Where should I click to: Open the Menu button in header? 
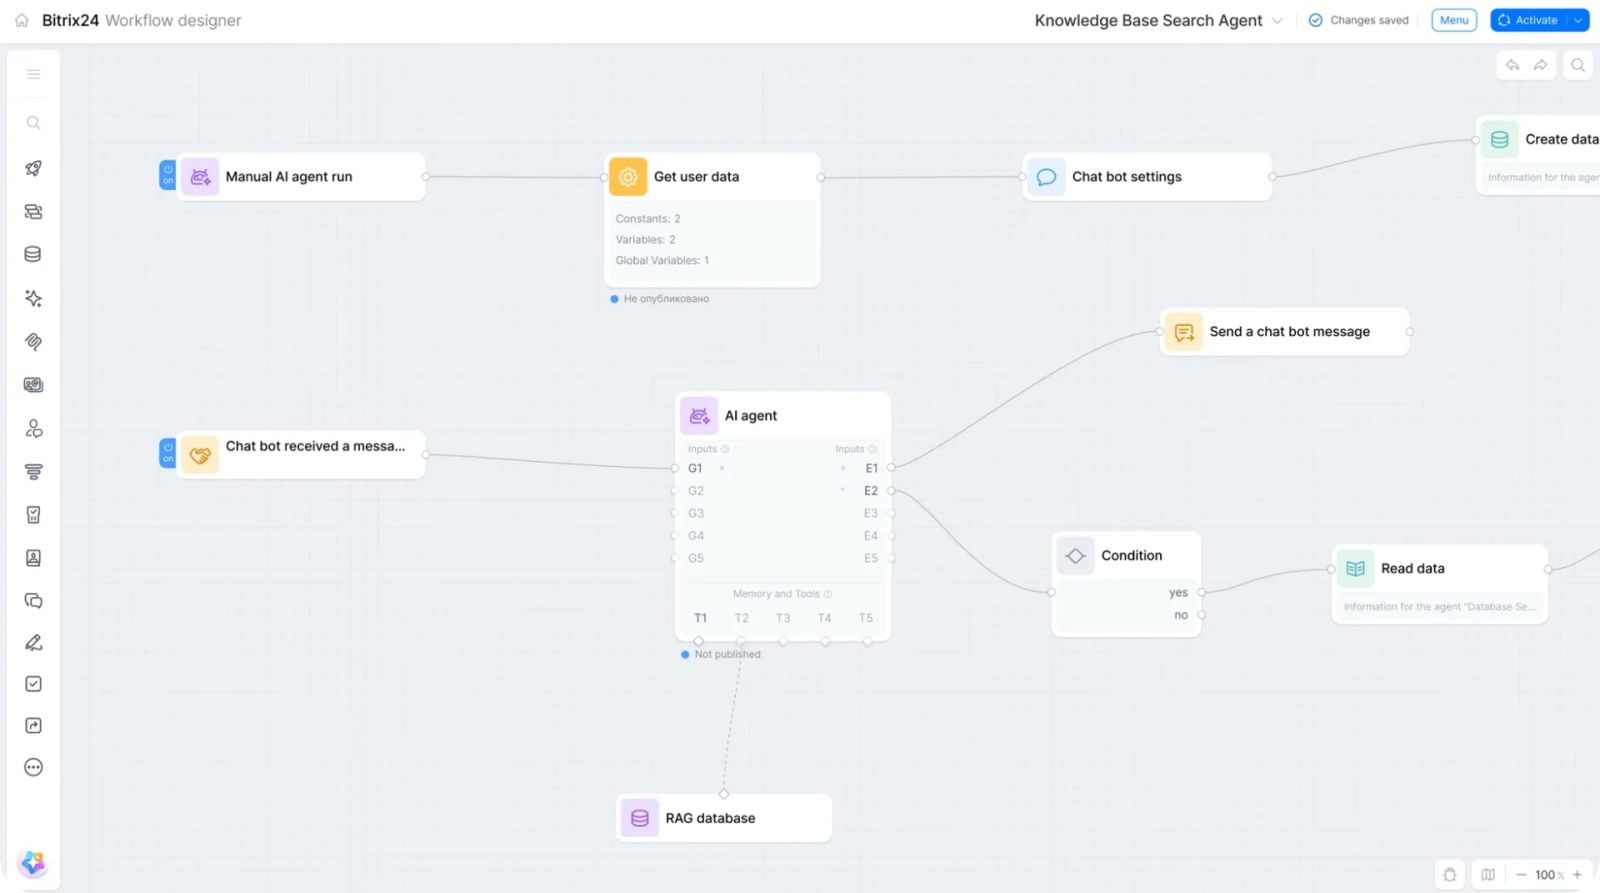click(x=1454, y=20)
